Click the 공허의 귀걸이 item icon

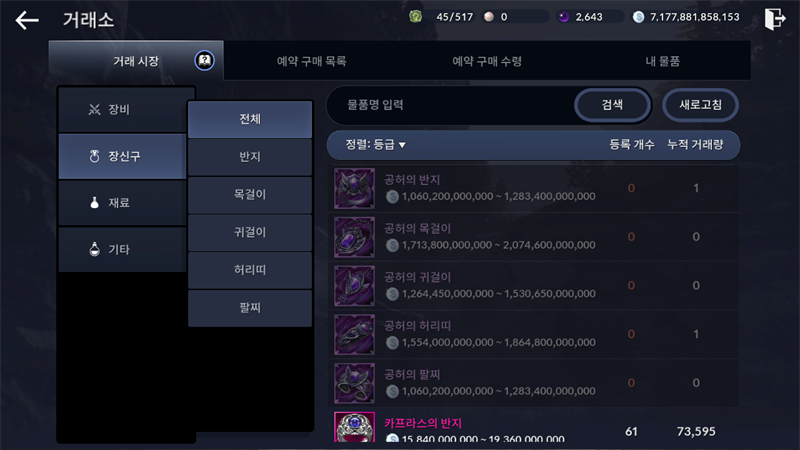(355, 286)
